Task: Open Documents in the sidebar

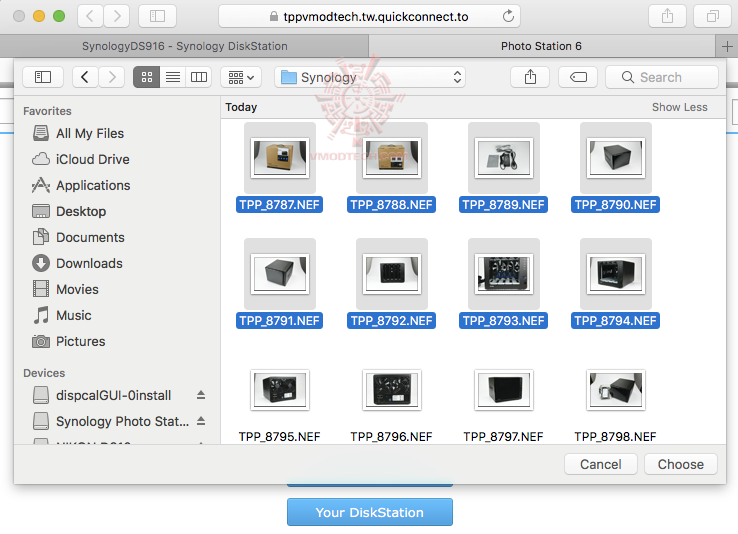Action: pyautogui.click(x=78, y=238)
